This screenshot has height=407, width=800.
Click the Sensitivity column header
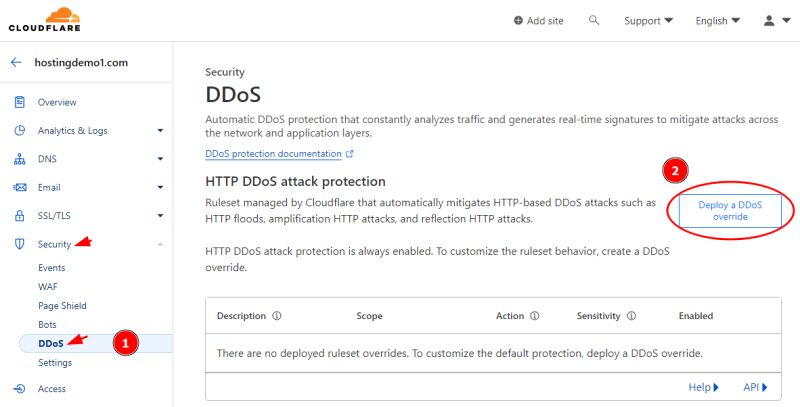point(598,316)
